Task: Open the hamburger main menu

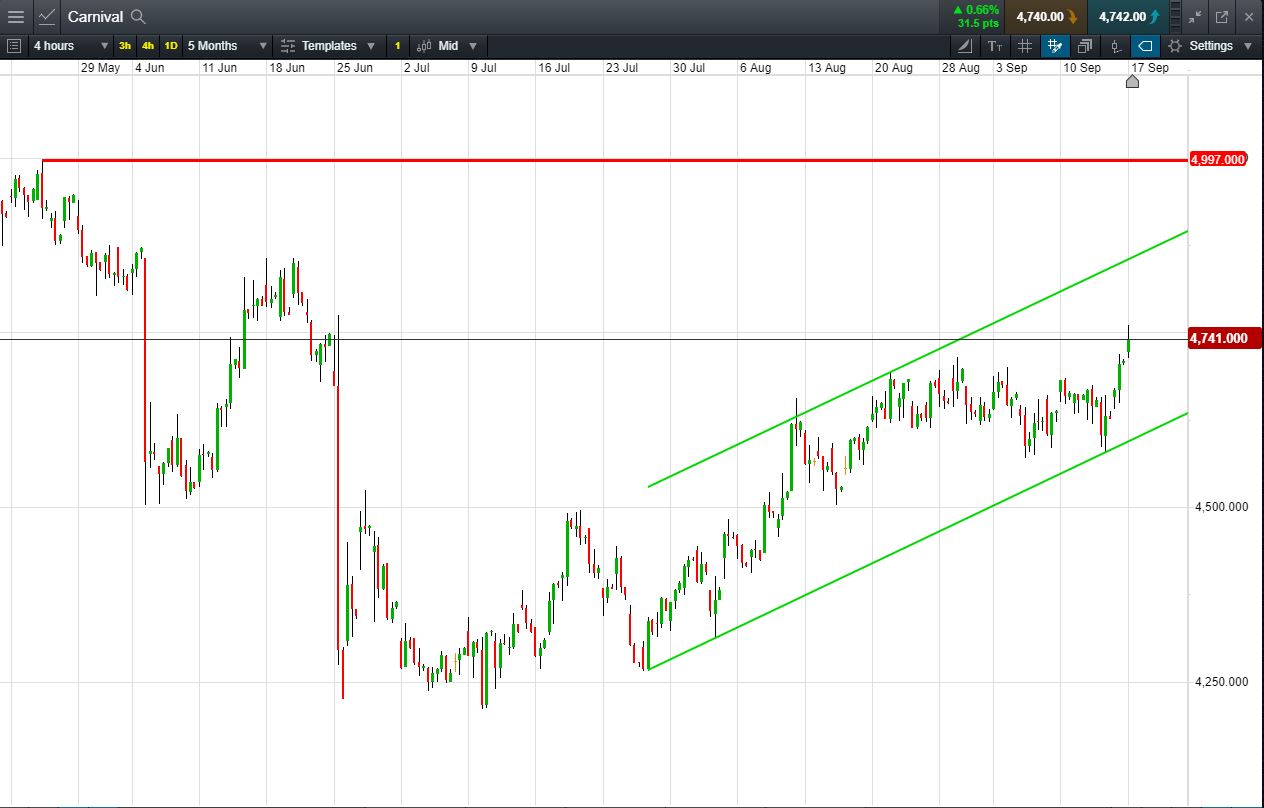Action: (15, 16)
